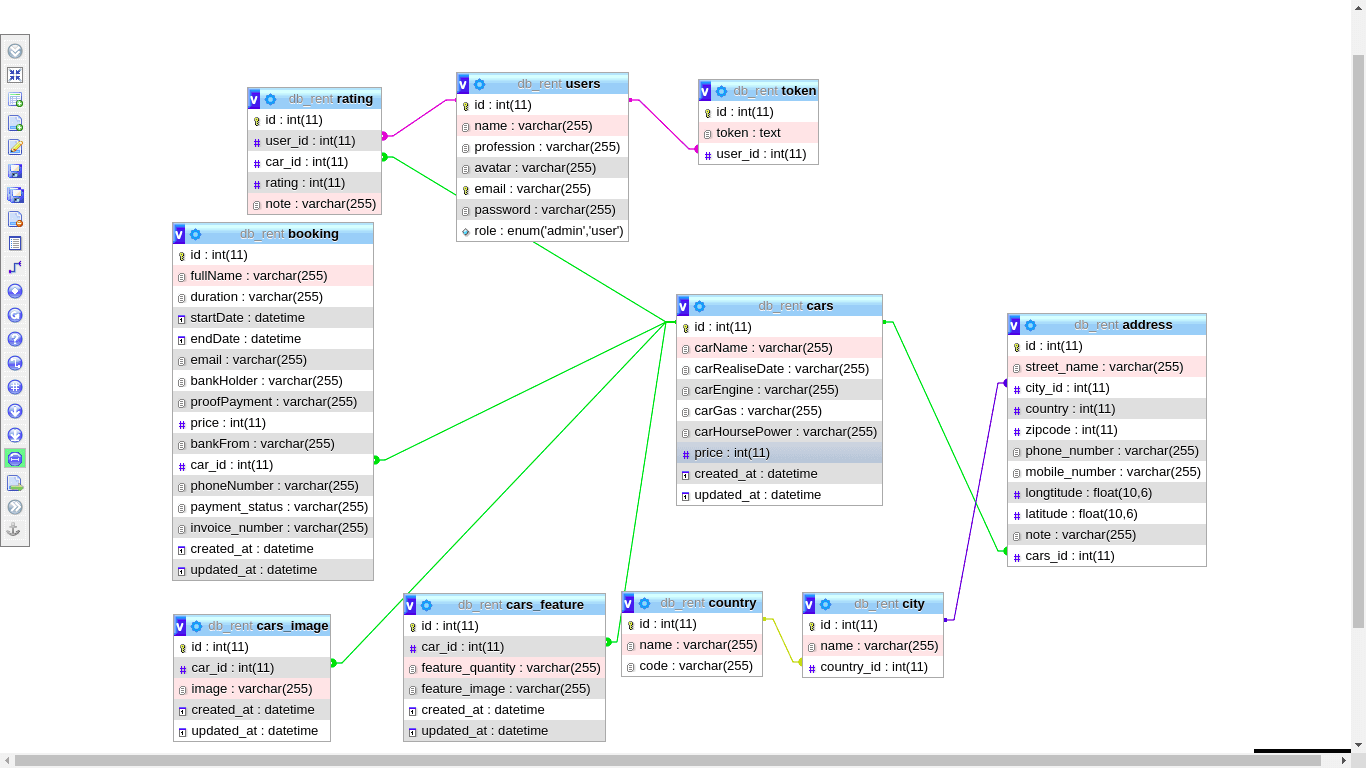Image resolution: width=1366 pixels, height=768 pixels.
Task: Open options gear of cars_feature table
Action: pos(426,605)
